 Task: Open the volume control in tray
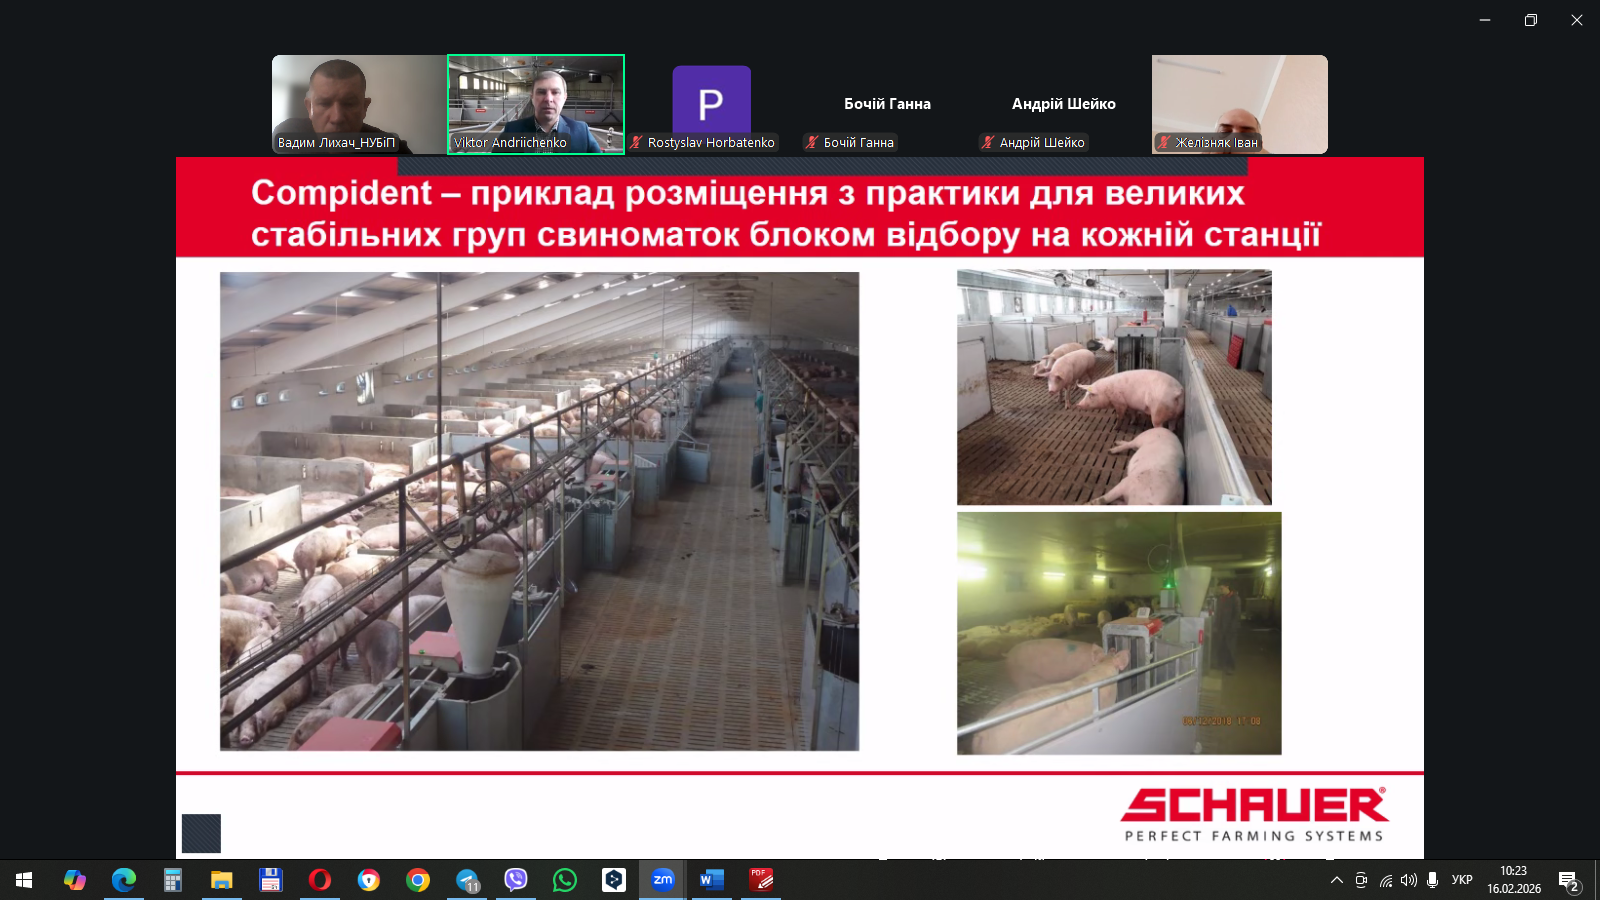[1409, 880]
